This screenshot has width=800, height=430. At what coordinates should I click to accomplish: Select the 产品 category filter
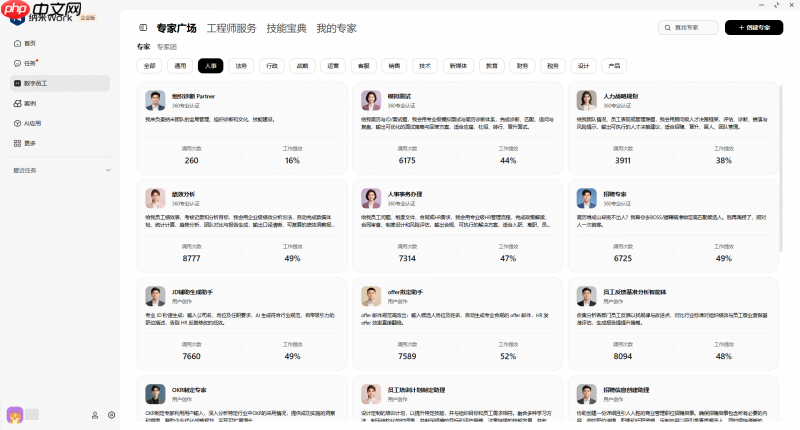click(614, 66)
